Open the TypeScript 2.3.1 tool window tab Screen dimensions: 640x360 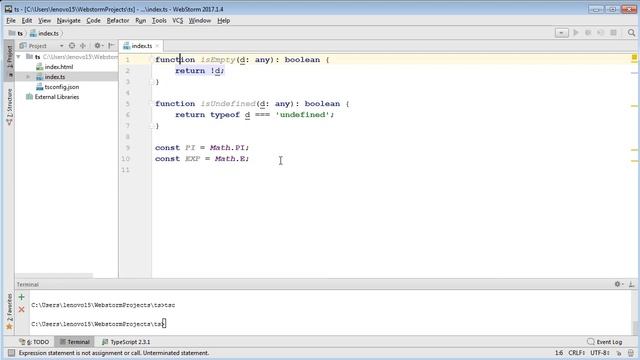pyautogui.click(x=126, y=342)
